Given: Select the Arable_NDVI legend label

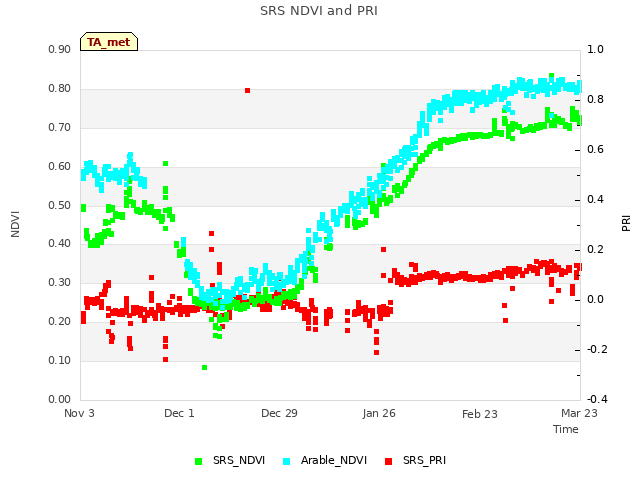Looking at the screenshot, I should [x=334, y=461].
